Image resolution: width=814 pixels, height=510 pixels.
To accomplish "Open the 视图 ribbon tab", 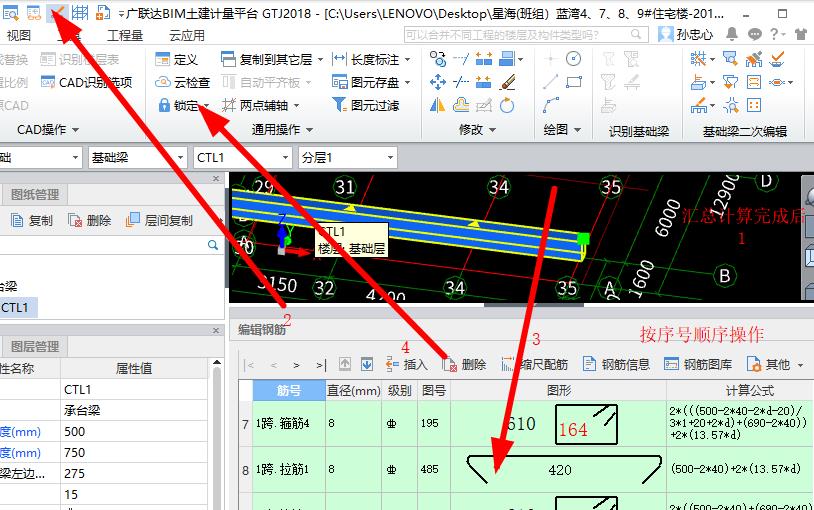I will (x=19, y=35).
